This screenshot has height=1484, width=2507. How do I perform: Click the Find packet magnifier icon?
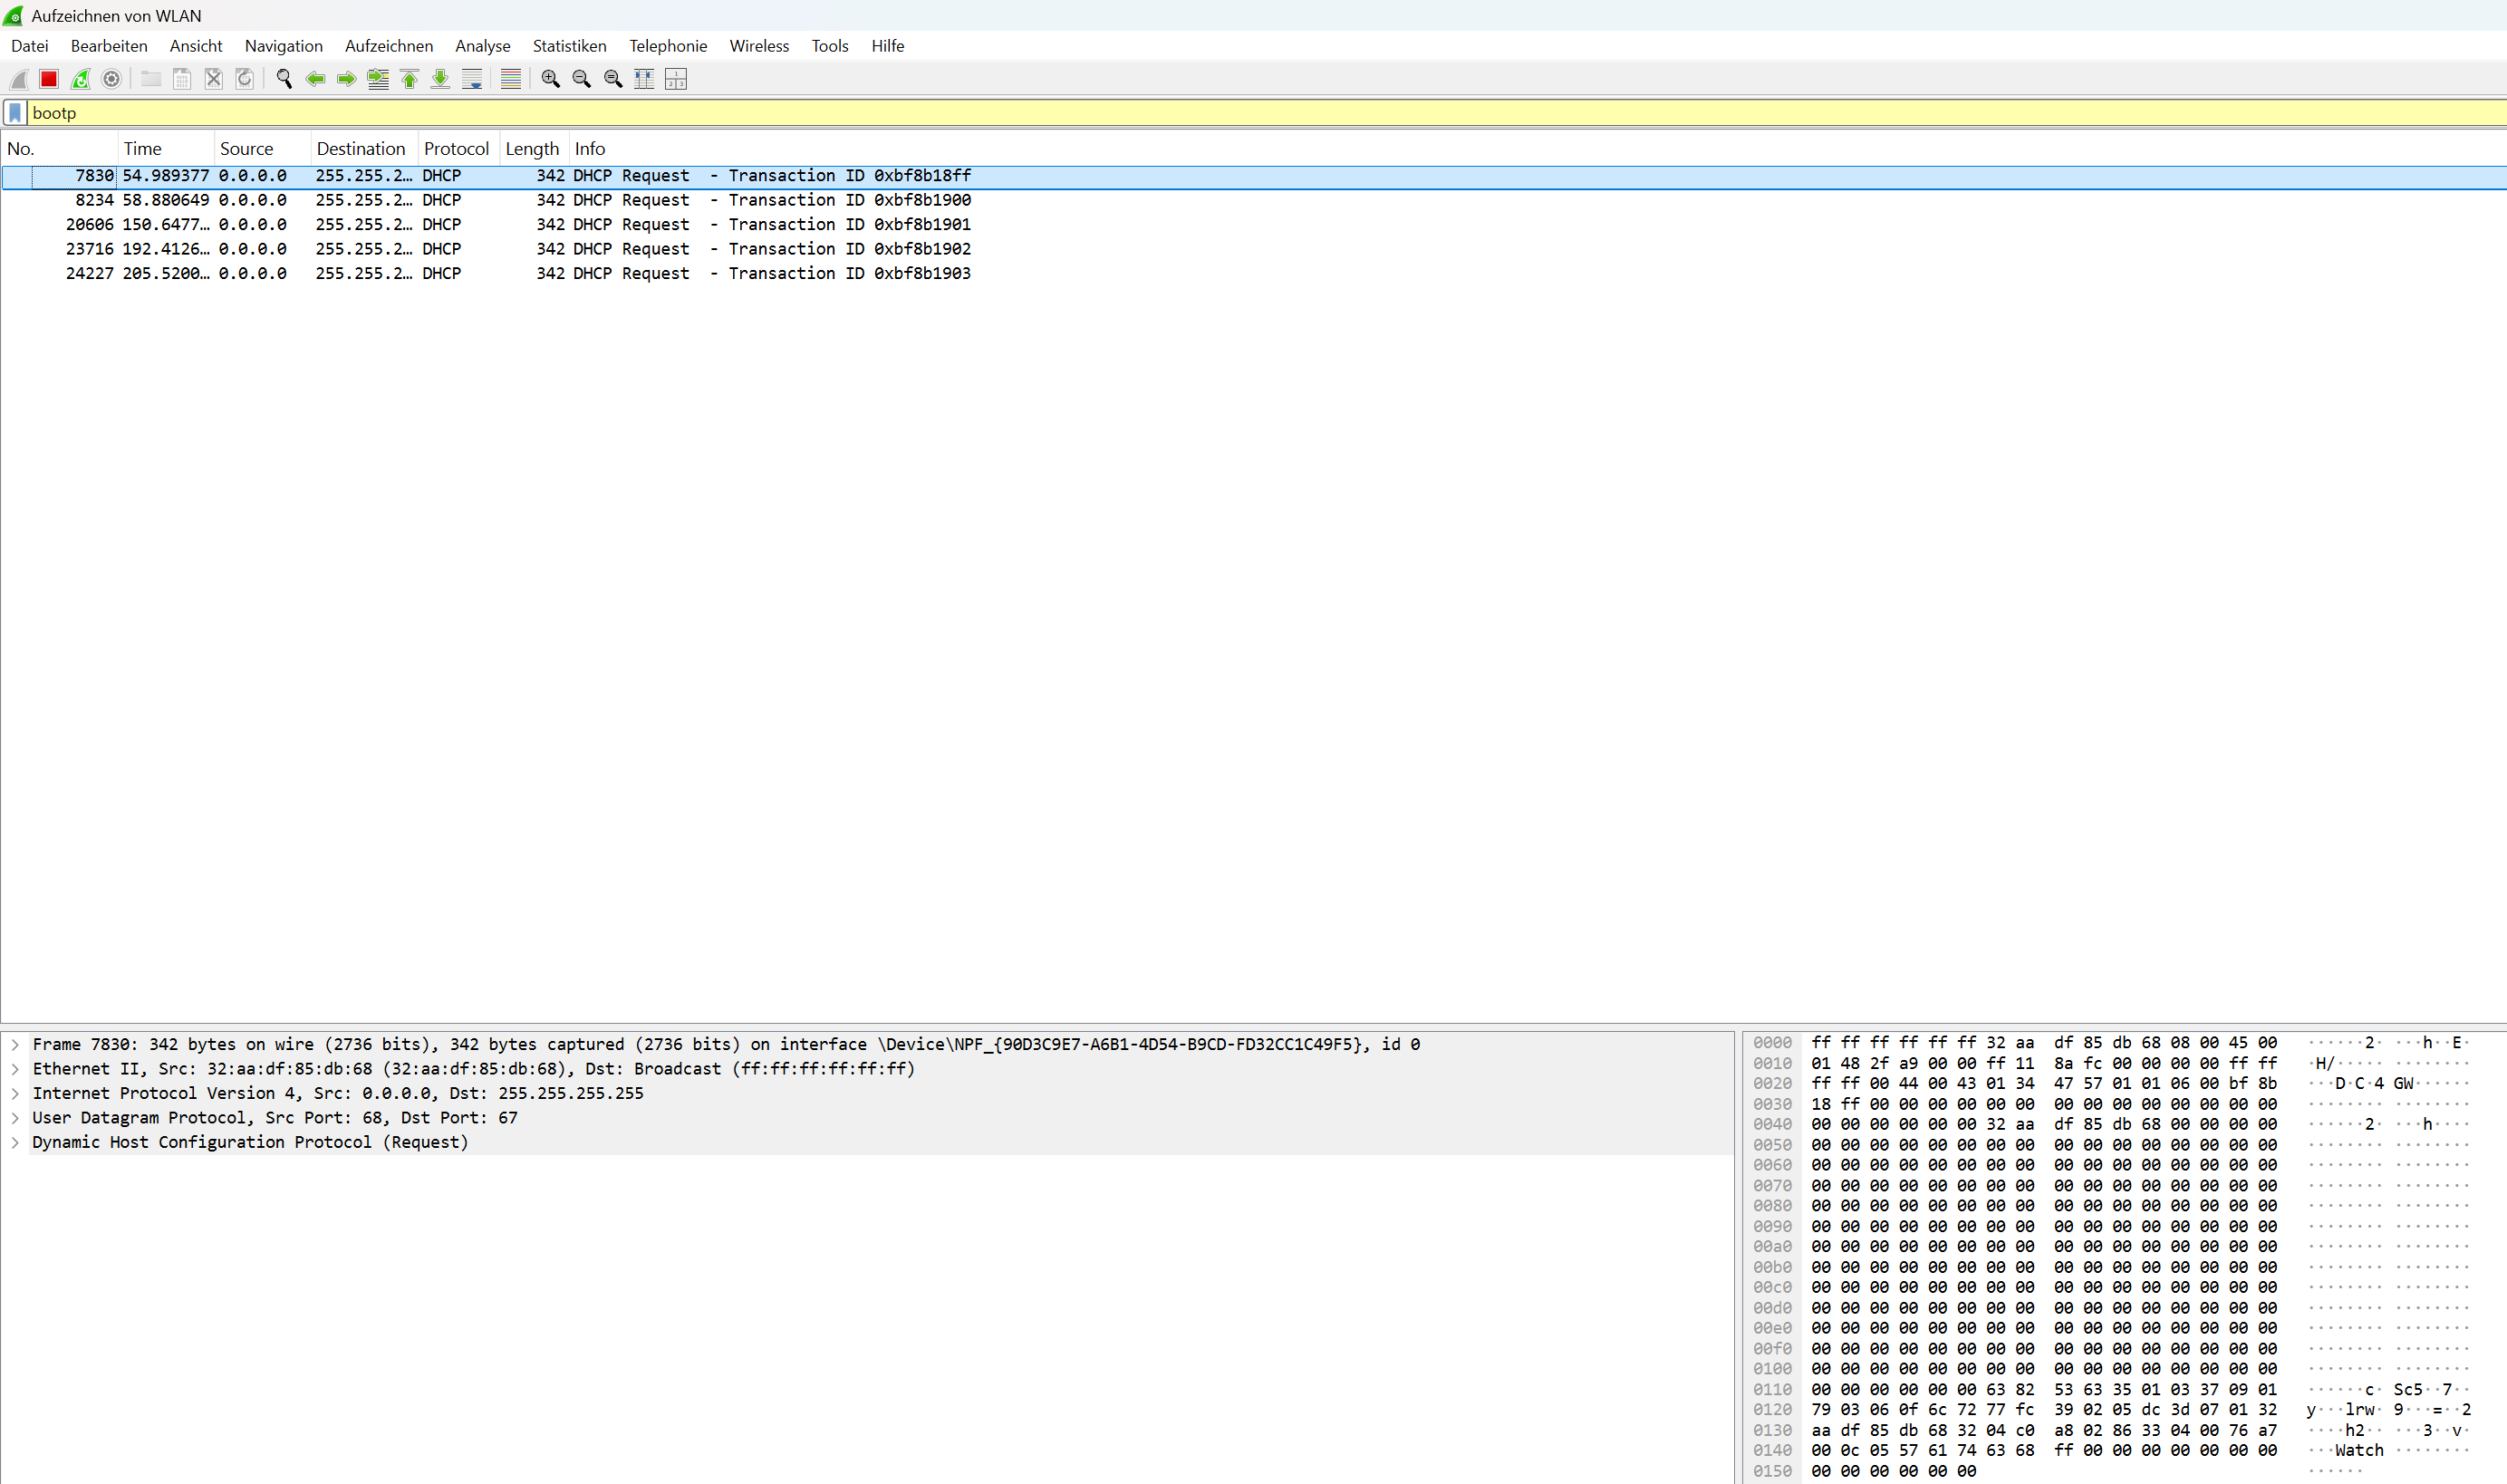(284, 79)
